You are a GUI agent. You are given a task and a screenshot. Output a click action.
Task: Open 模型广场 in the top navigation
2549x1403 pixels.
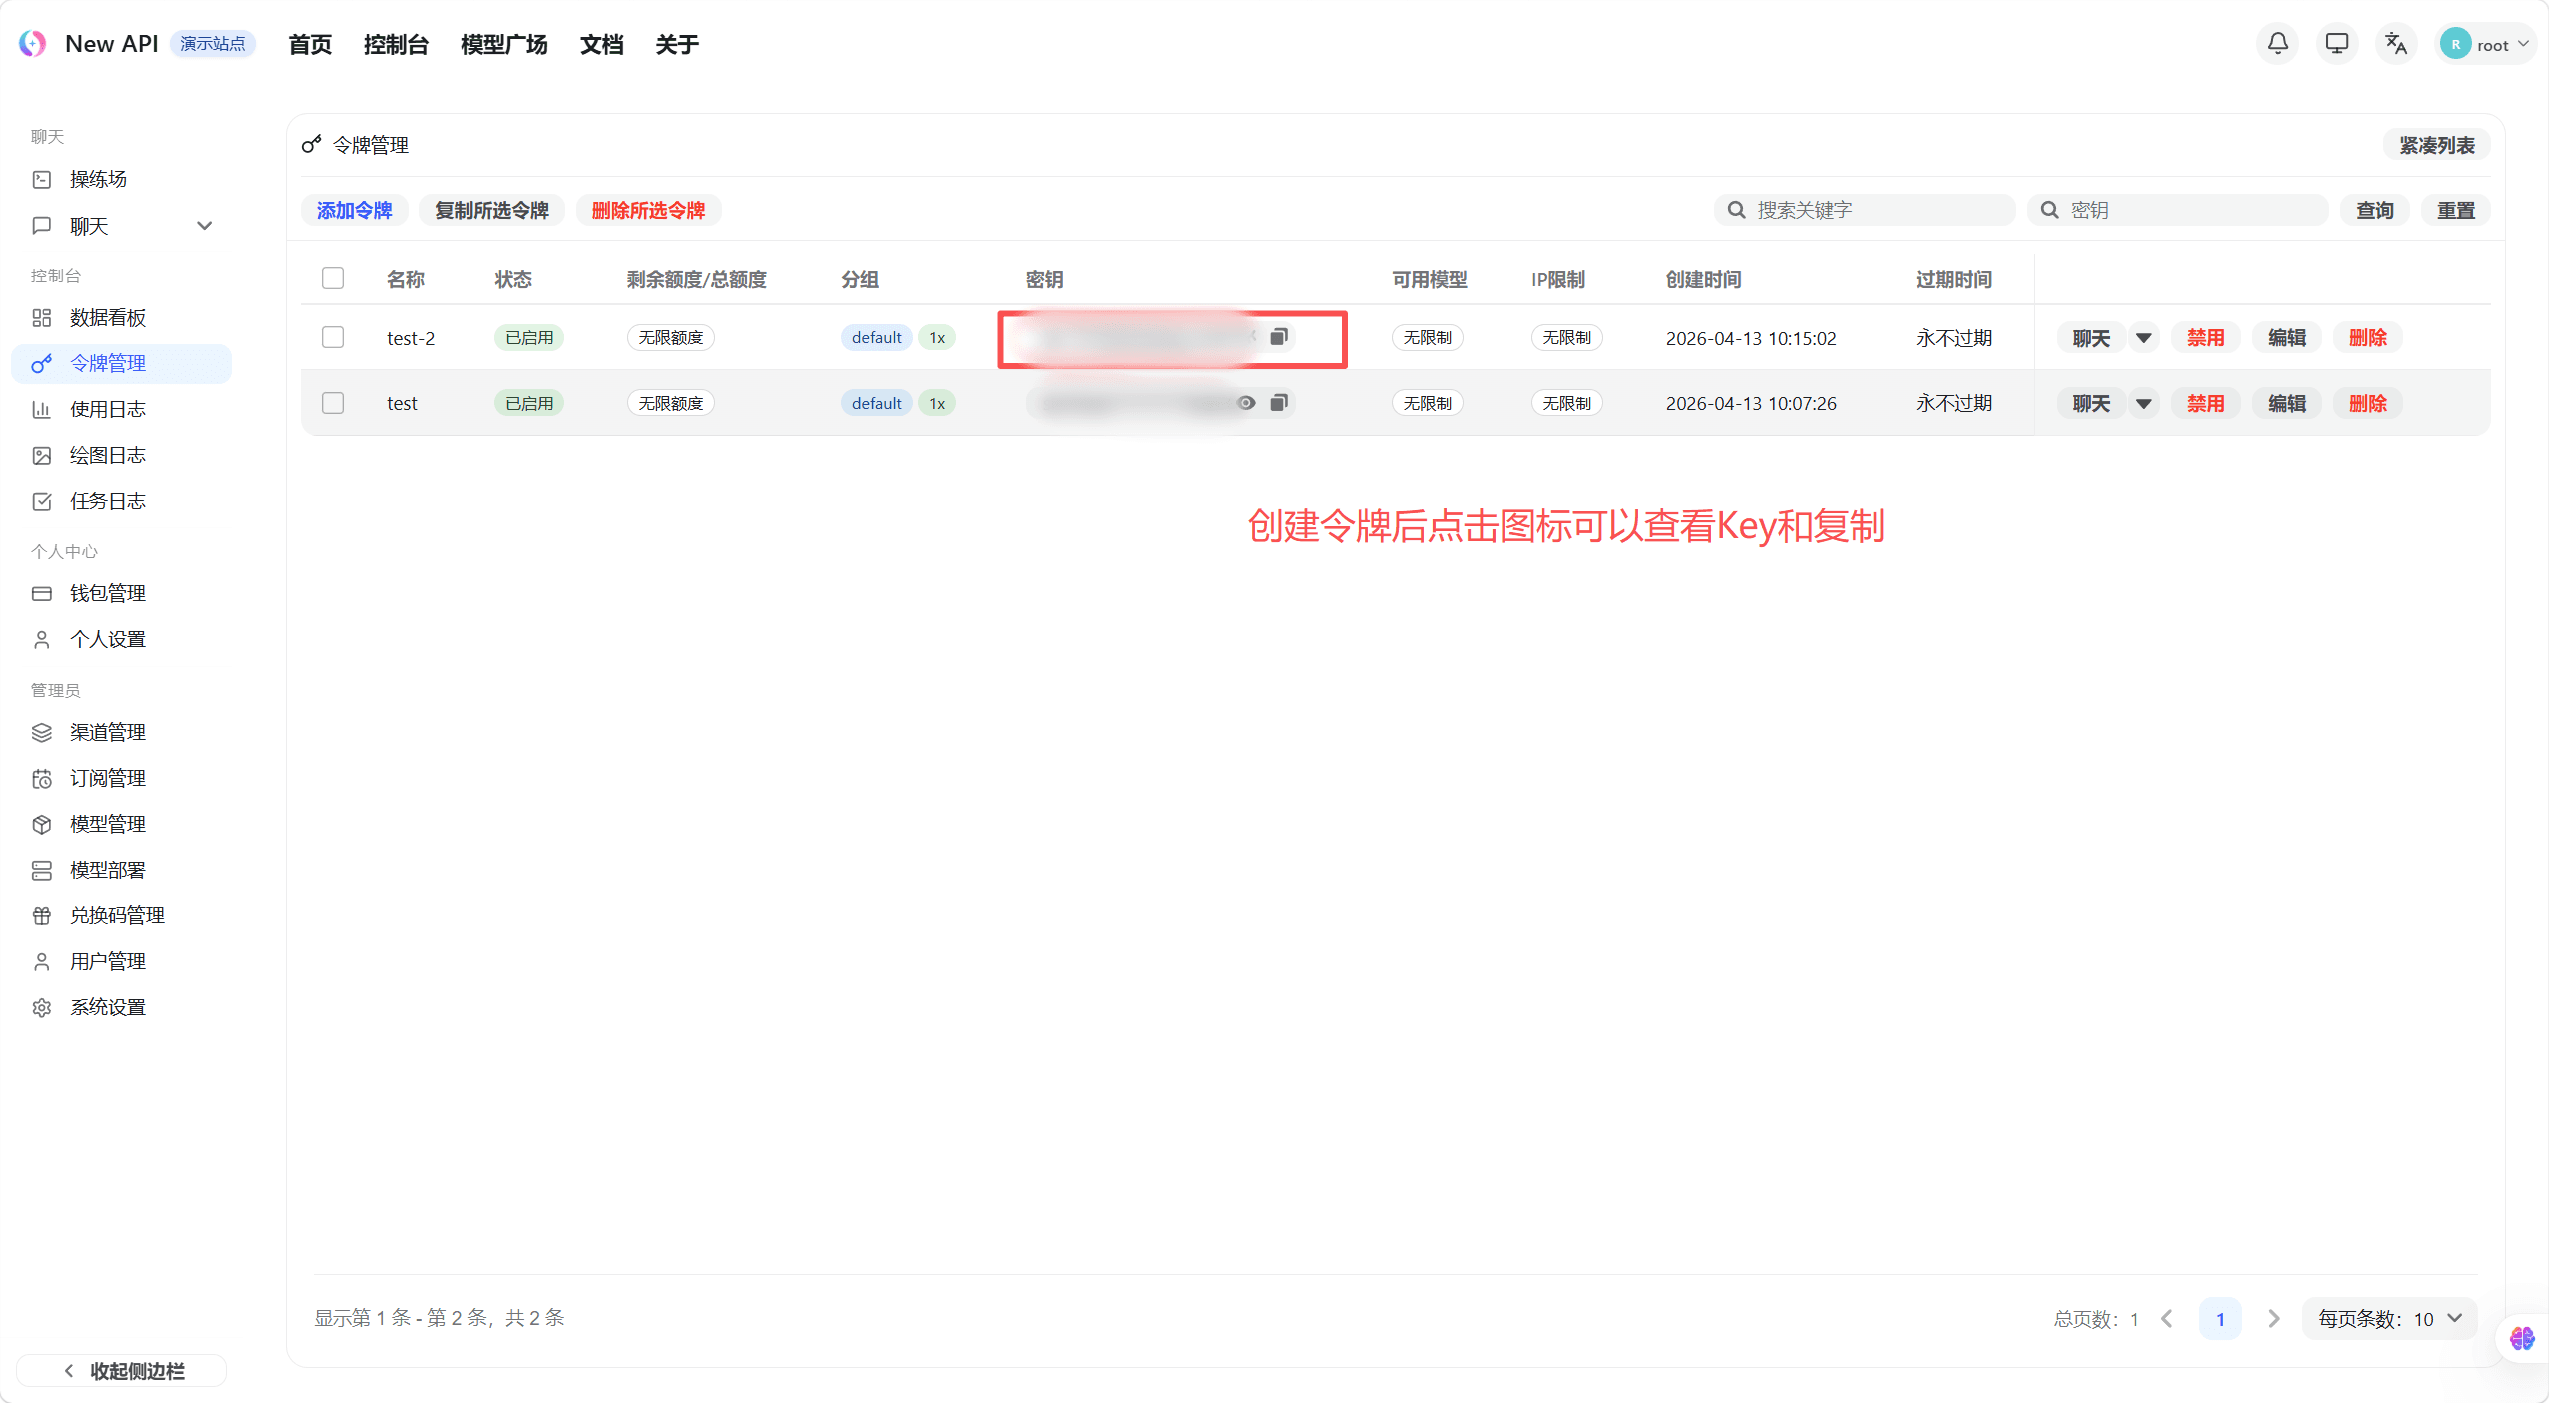504,43
